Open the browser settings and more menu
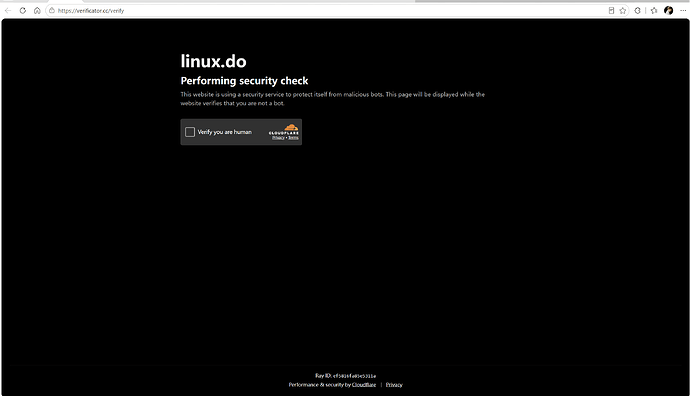The image size is (690, 396). [683, 11]
